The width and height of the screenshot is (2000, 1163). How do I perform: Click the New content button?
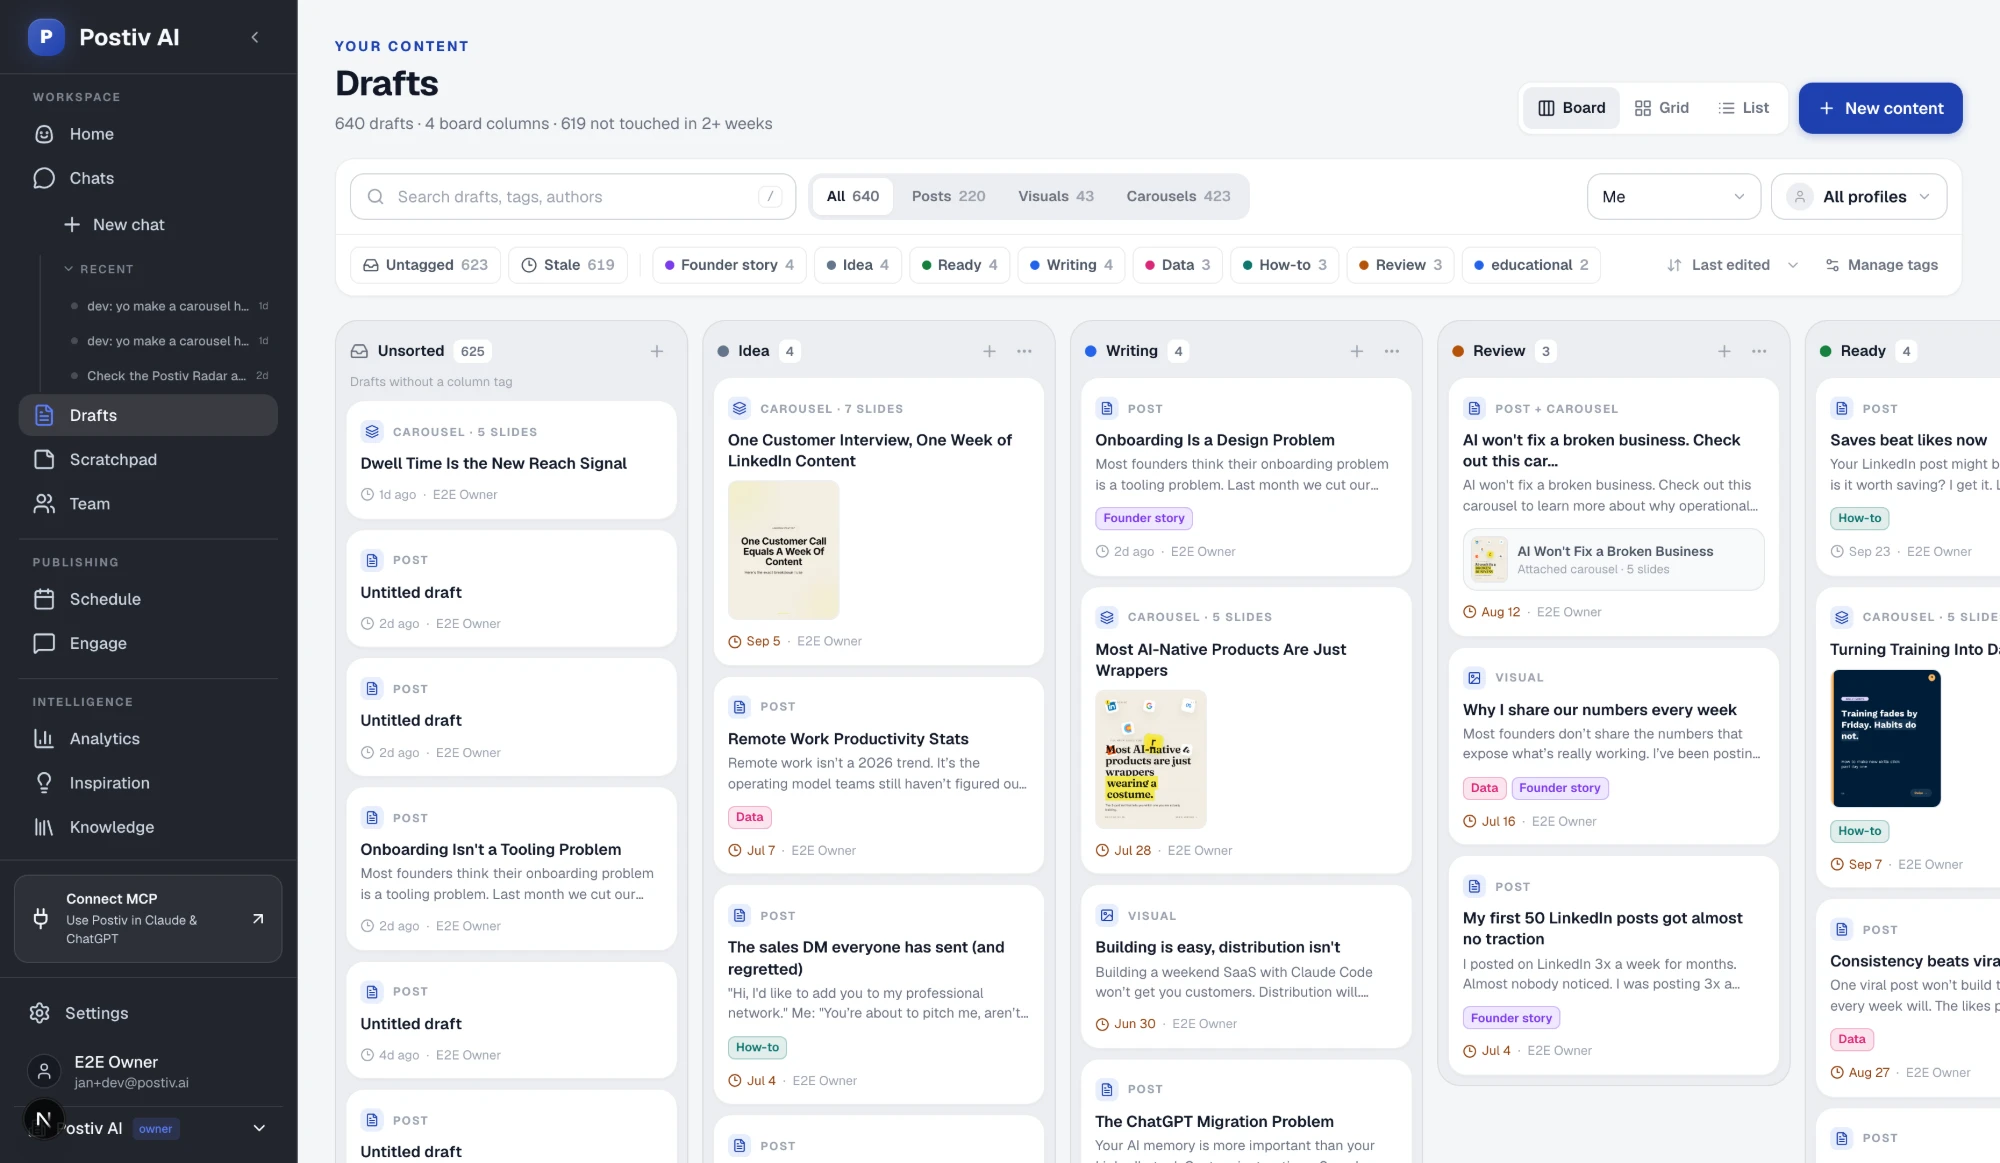(x=1880, y=108)
